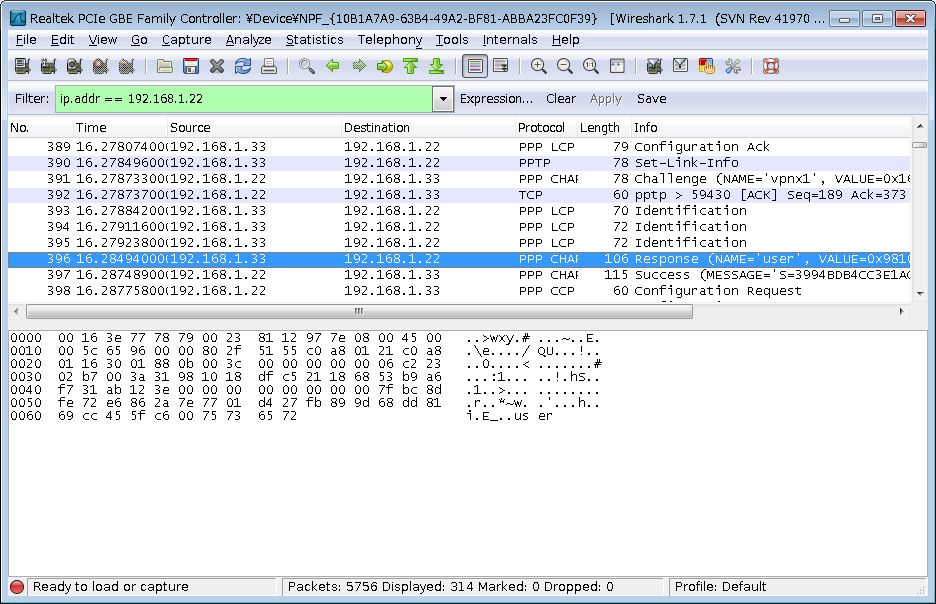Viewport: 936px width, 604px height.
Task: Open the Internals menu
Action: pyautogui.click(x=510, y=40)
